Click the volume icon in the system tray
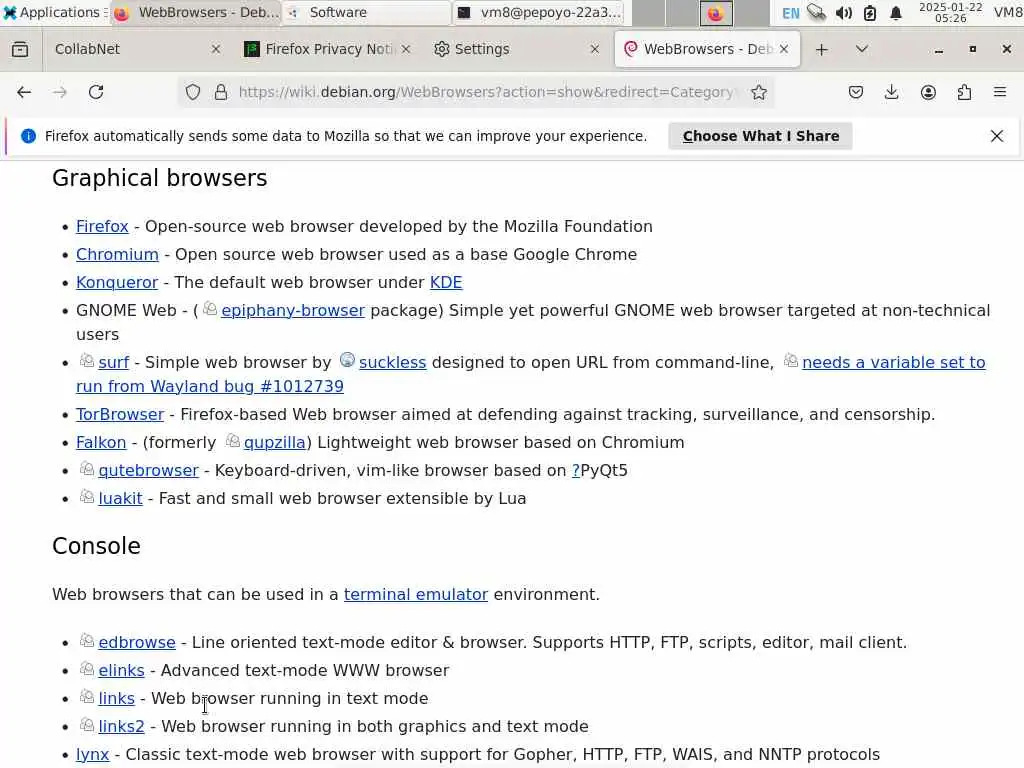 coord(844,13)
